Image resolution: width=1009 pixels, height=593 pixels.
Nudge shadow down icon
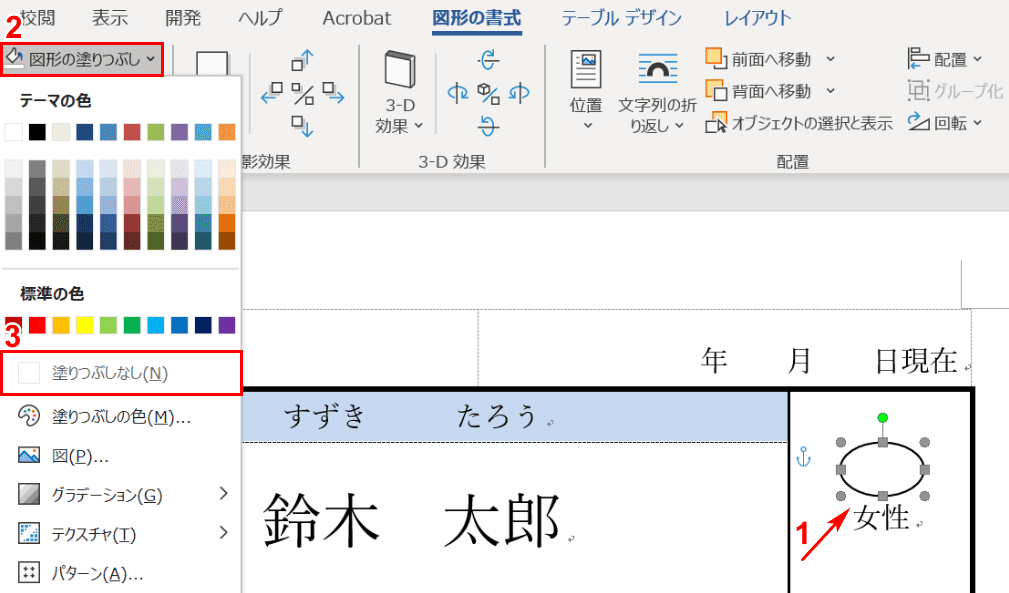(x=302, y=126)
